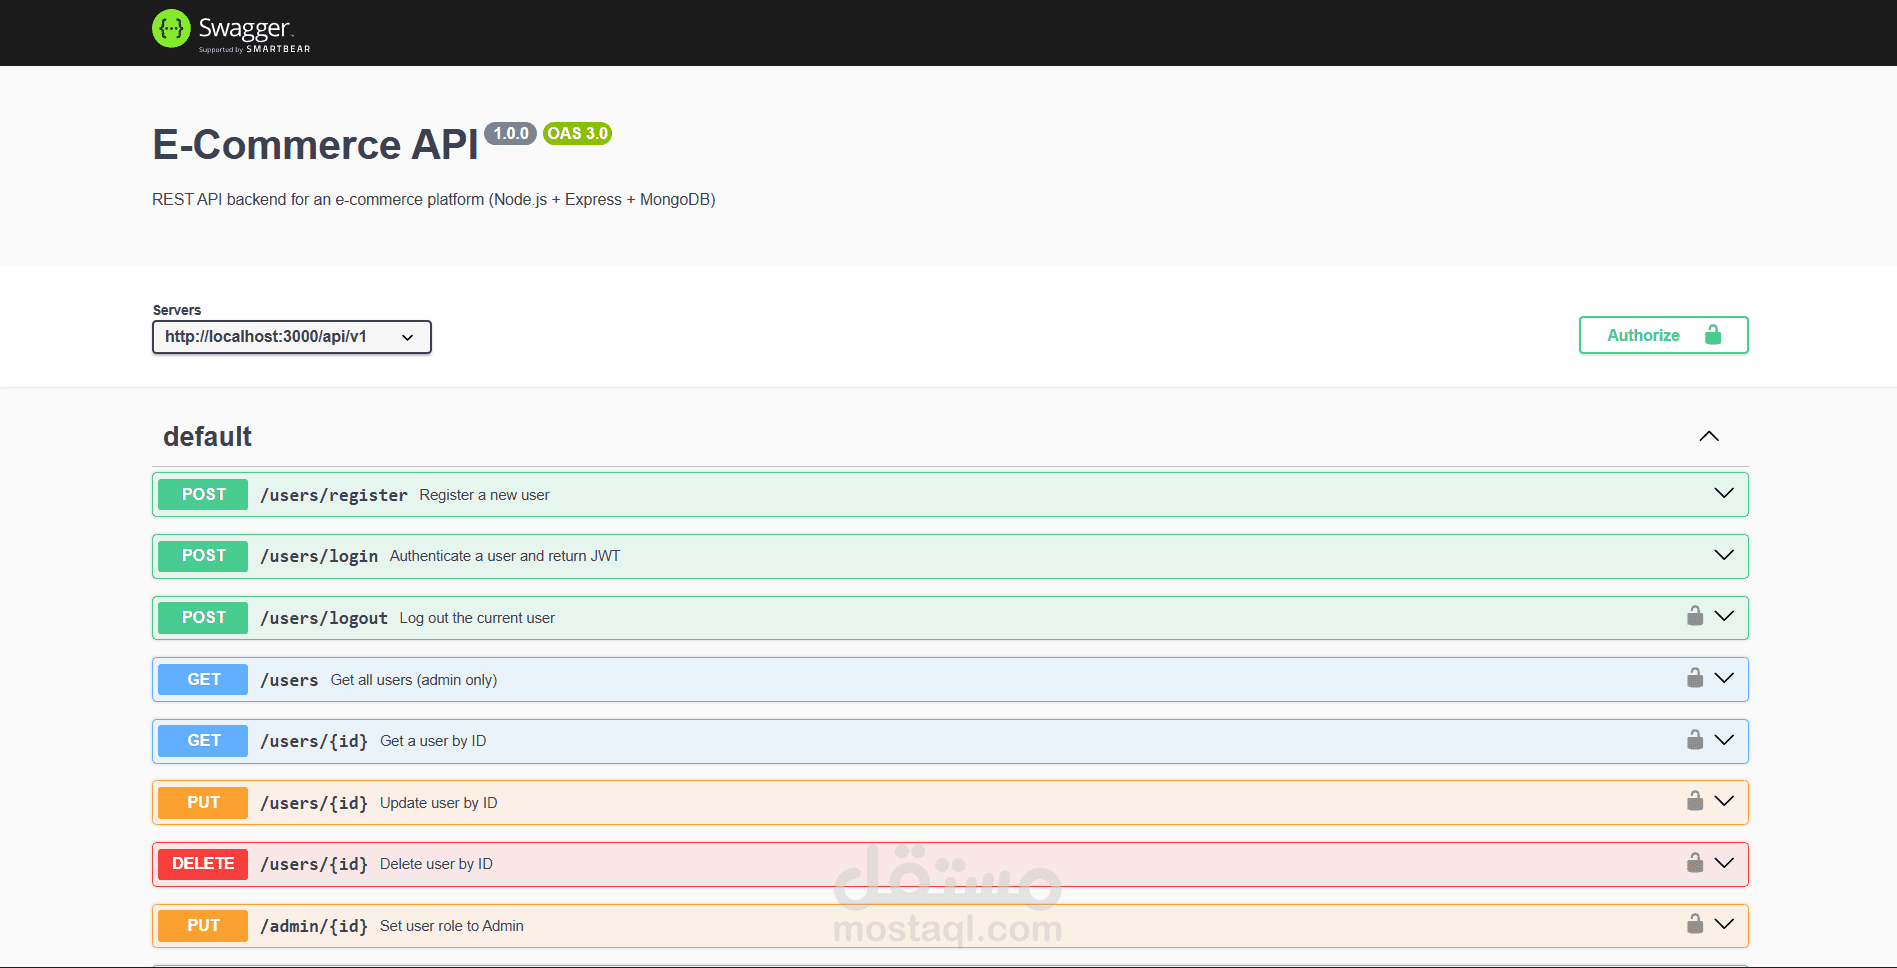Open the Servers dropdown
This screenshot has height=968, width=1897.
(291, 337)
